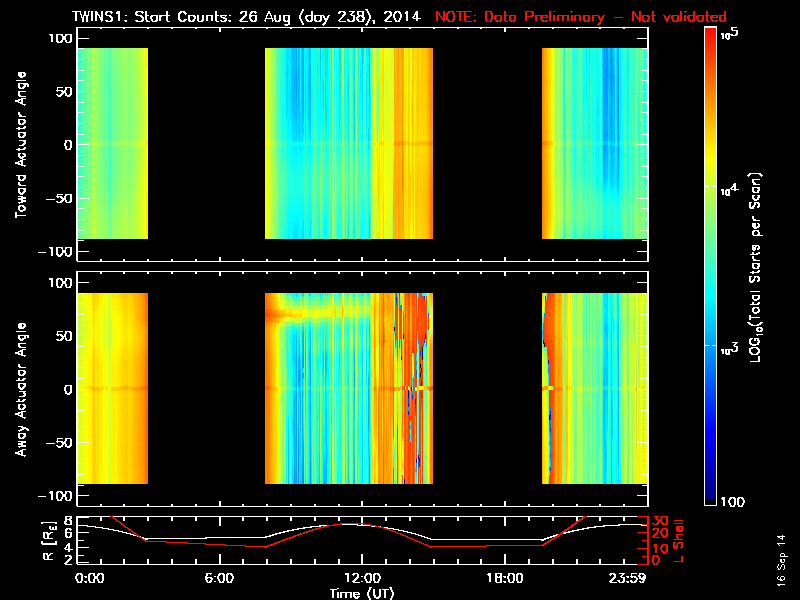The image size is (800, 600).
Task: Click the TWINS1 Start Counts plot title
Action: (250, 17)
